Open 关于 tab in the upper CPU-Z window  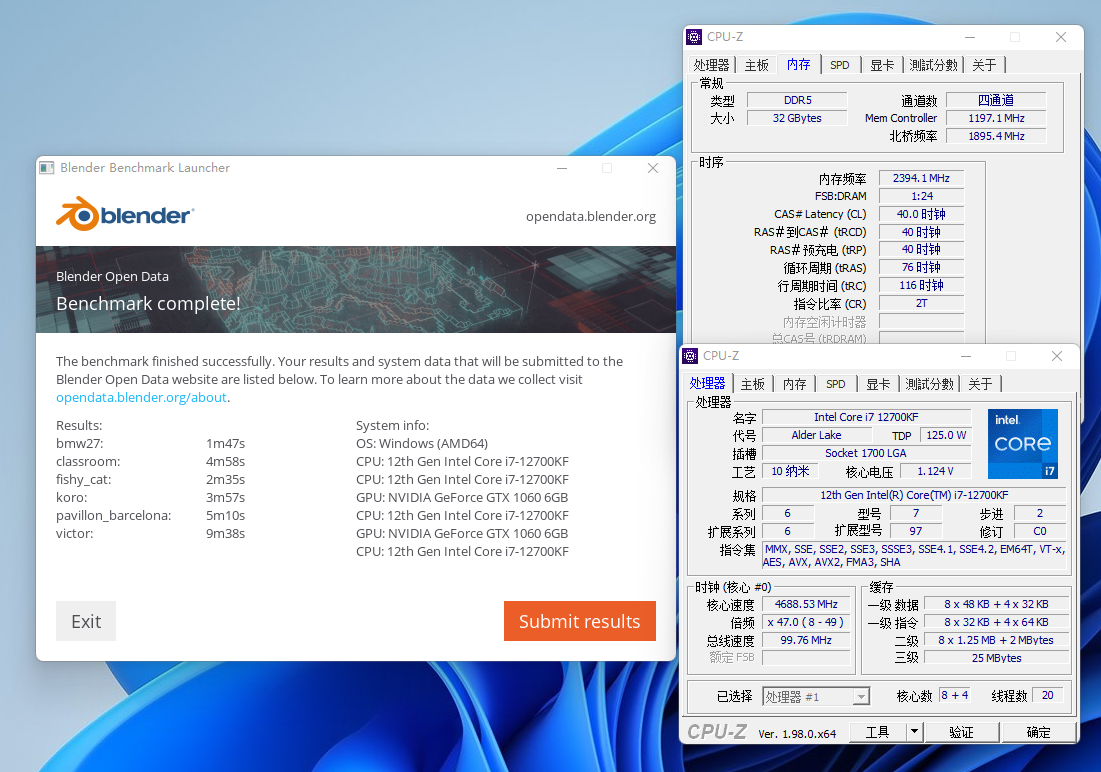[984, 65]
